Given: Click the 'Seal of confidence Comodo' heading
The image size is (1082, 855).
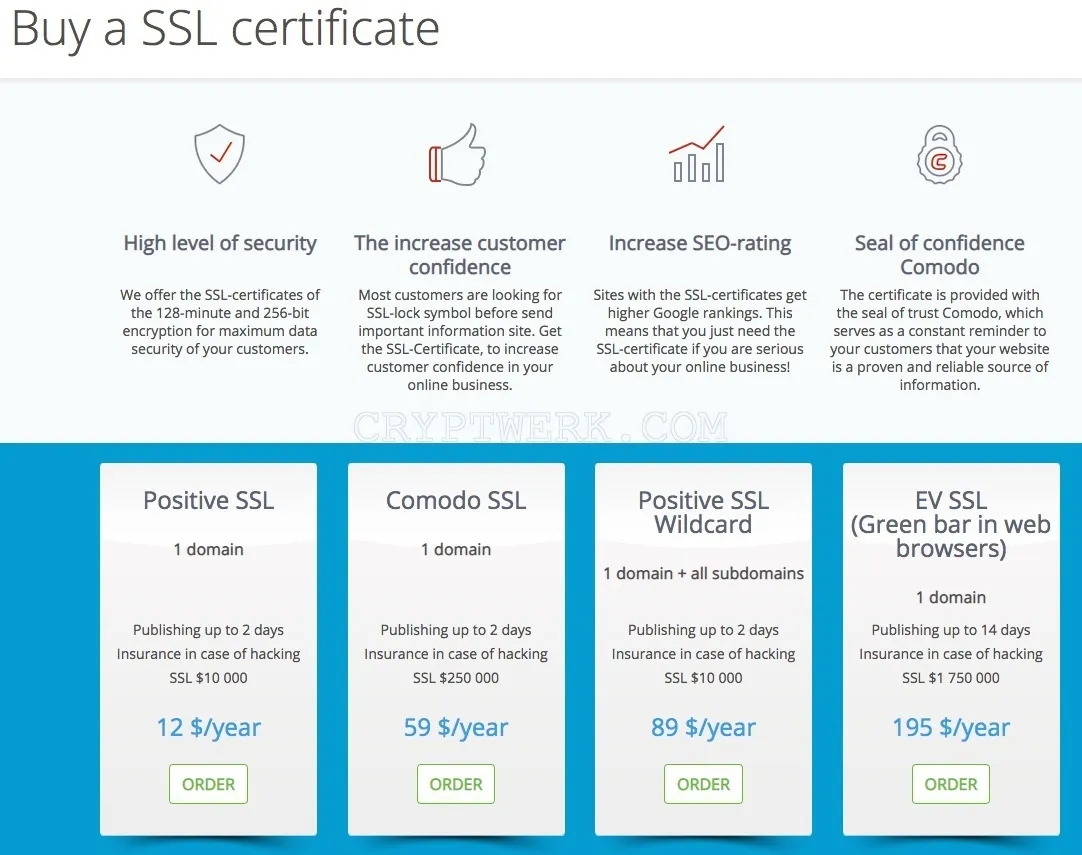Looking at the screenshot, I should (939, 255).
